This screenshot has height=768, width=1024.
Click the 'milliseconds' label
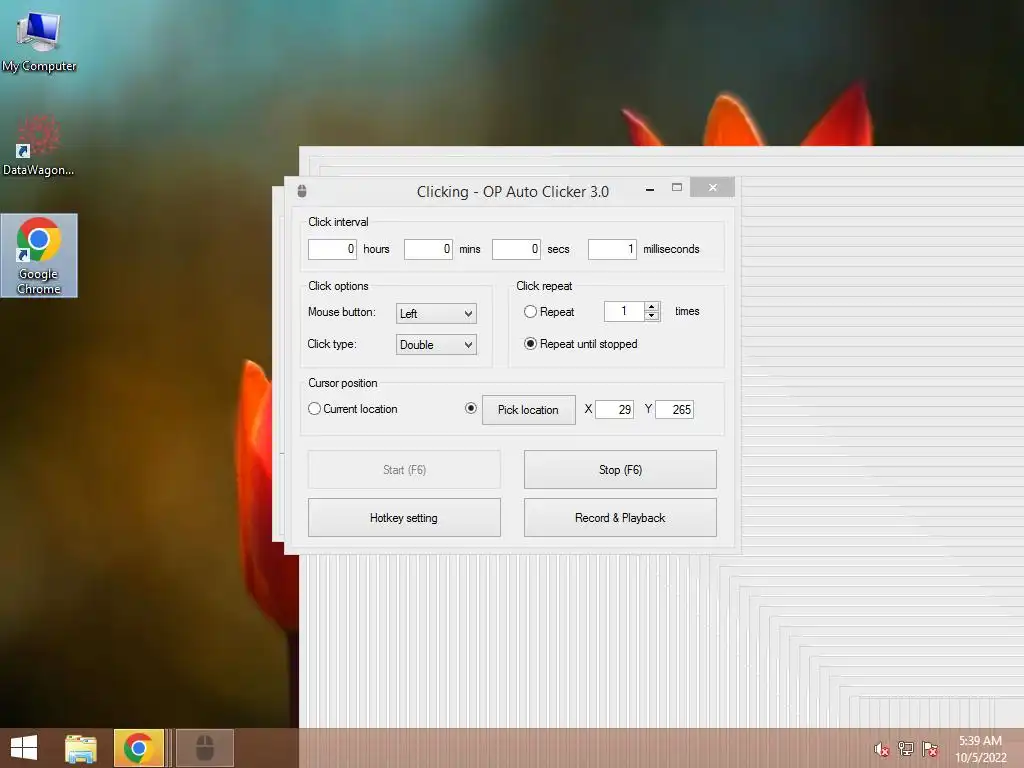point(671,249)
